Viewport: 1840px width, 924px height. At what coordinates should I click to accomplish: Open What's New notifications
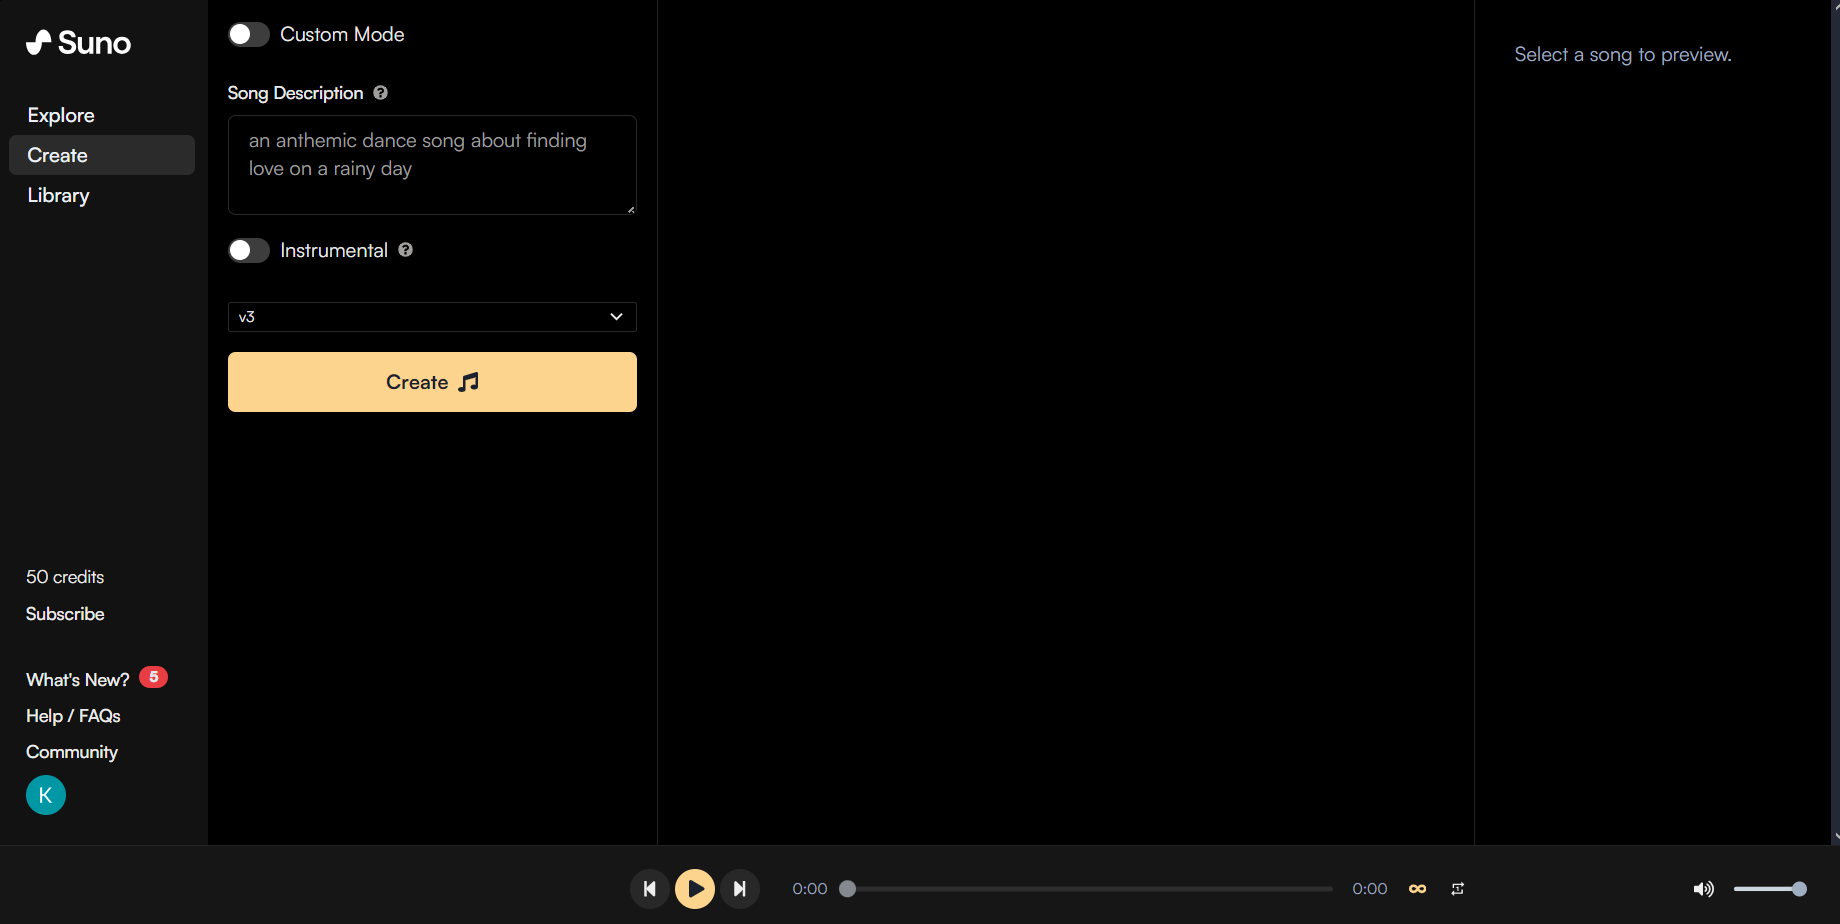coord(78,680)
